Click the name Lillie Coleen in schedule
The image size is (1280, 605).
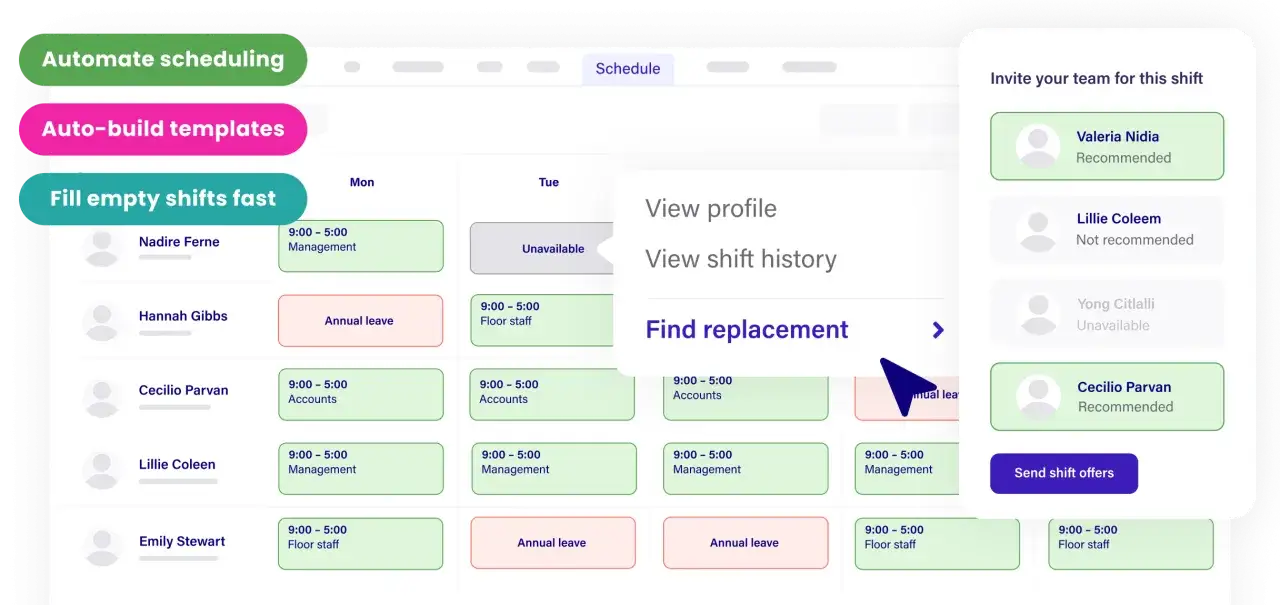pos(177,464)
